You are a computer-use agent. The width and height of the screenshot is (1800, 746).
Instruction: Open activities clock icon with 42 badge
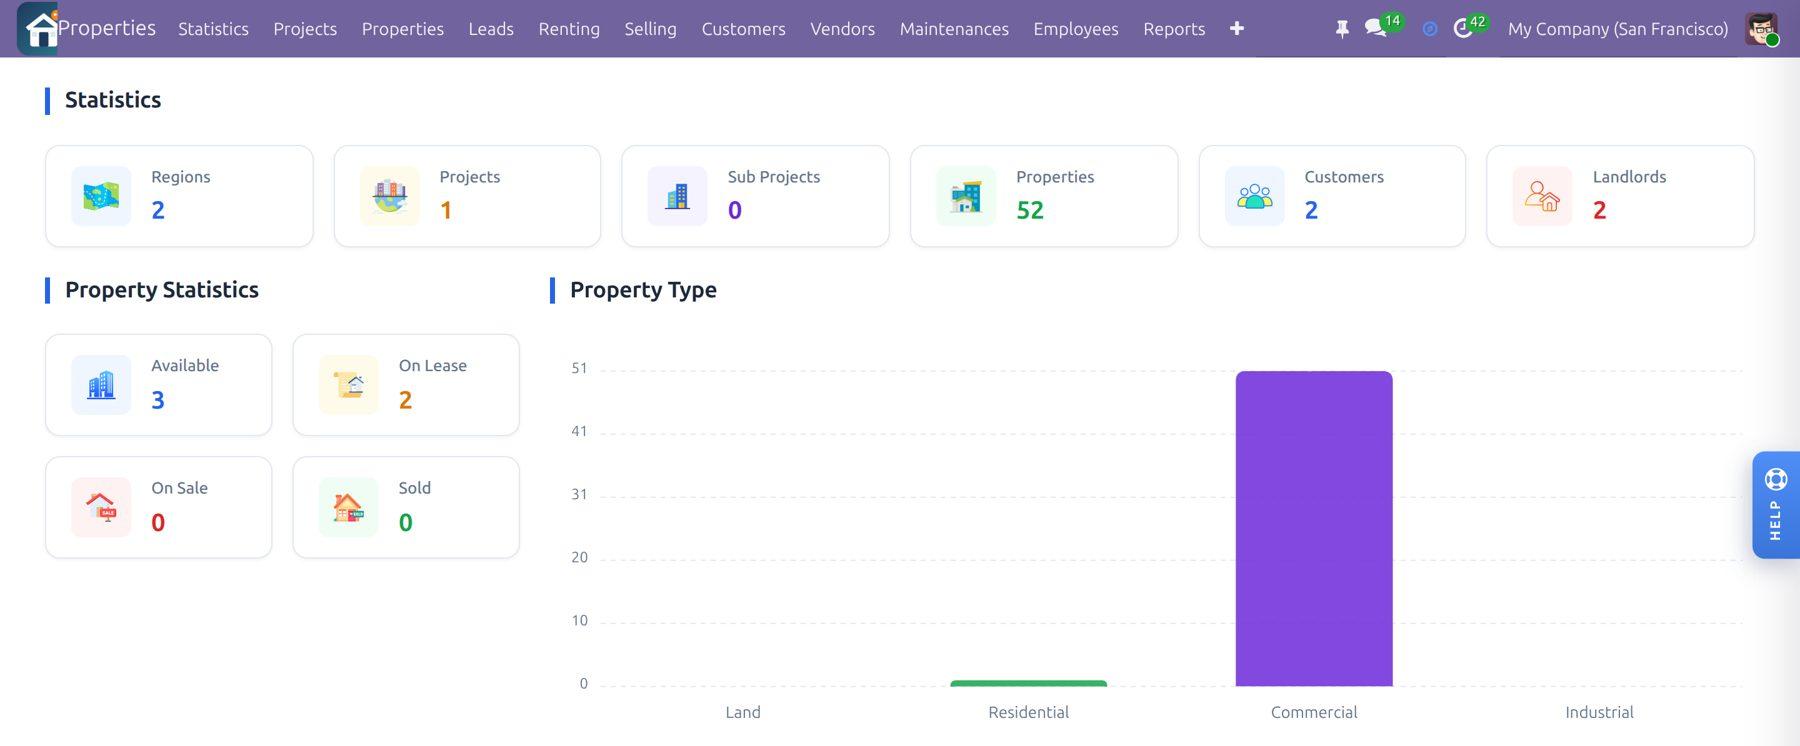[x=1463, y=29]
